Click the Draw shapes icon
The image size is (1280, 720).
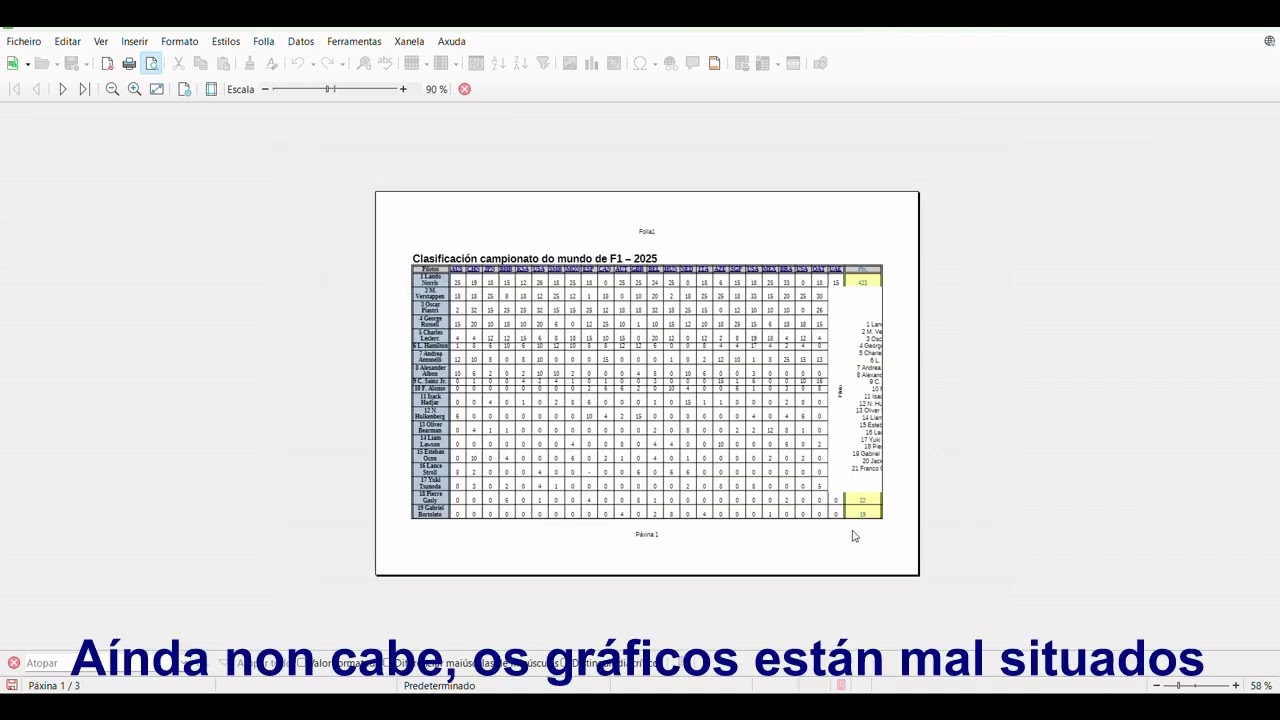coord(820,64)
